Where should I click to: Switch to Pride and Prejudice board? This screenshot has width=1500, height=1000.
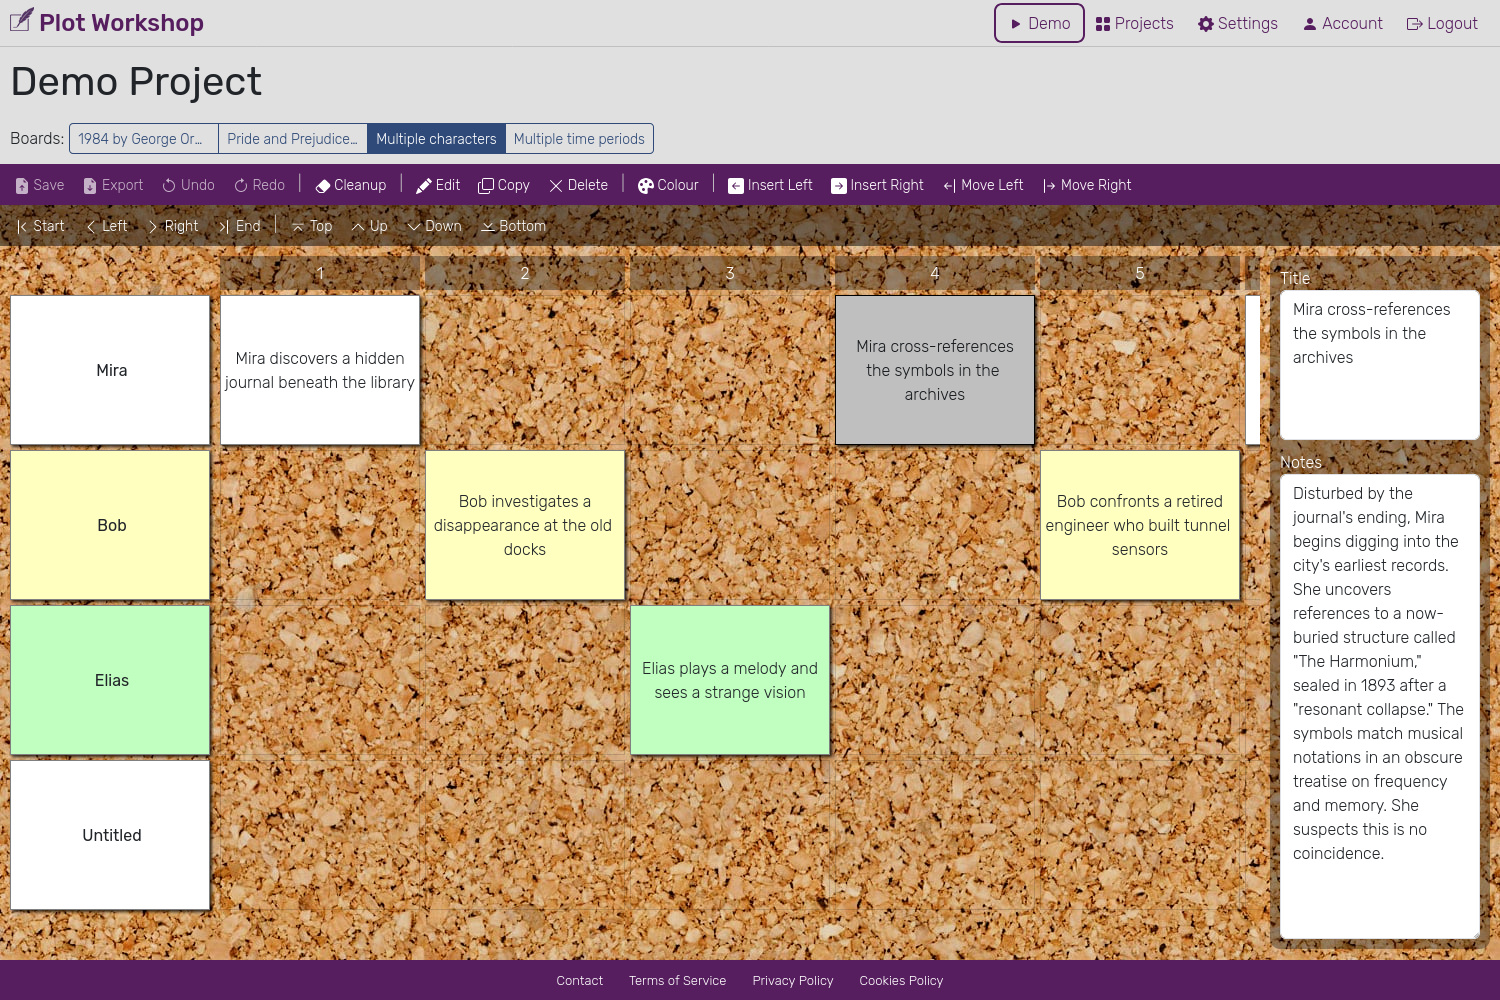coord(292,139)
